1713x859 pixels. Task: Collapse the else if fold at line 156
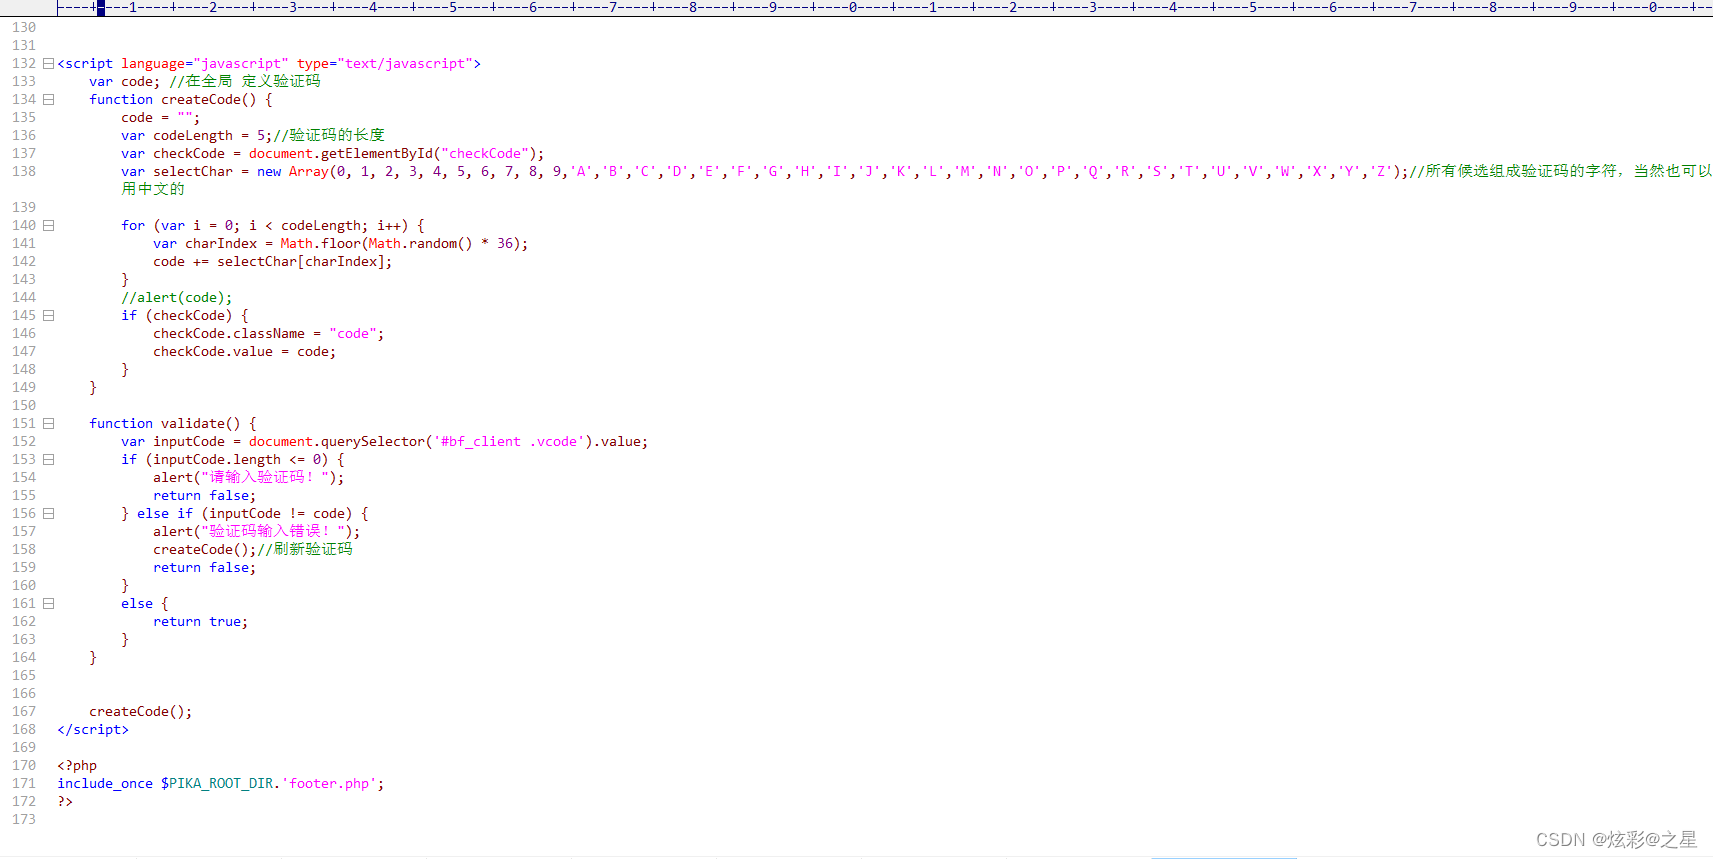[x=48, y=514]
